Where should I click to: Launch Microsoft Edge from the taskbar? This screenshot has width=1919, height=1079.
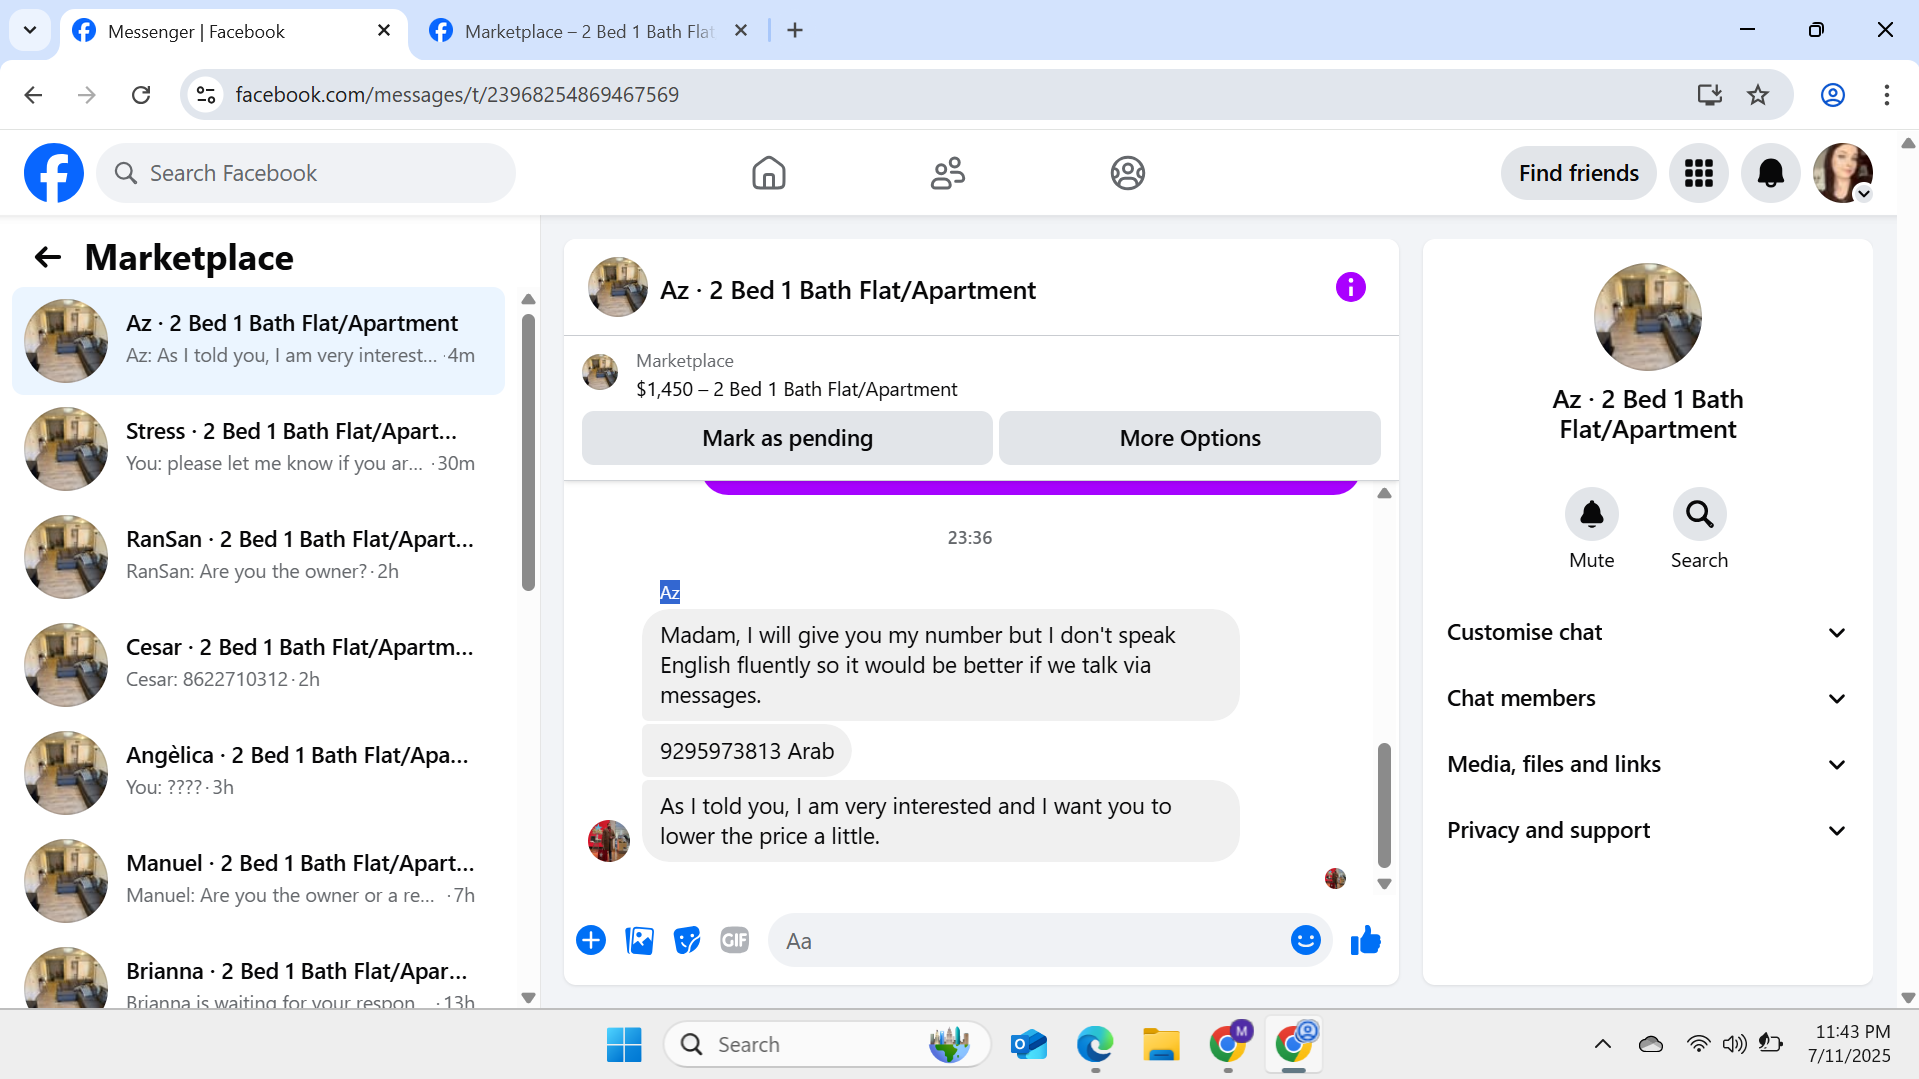1095,1044
